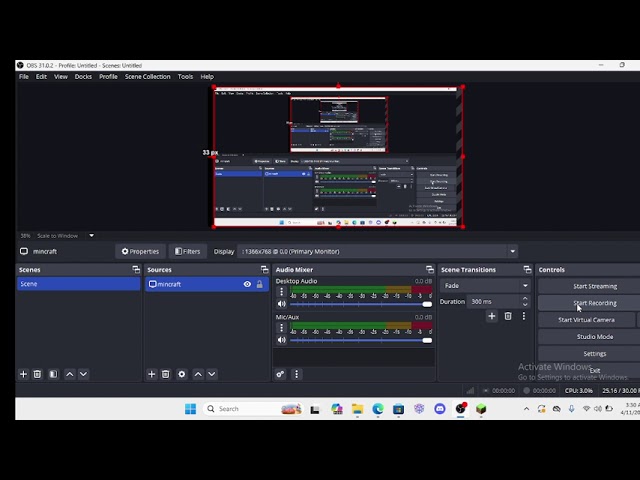Move scene down with arrow
640x480 pixels.
coord(83,374)
